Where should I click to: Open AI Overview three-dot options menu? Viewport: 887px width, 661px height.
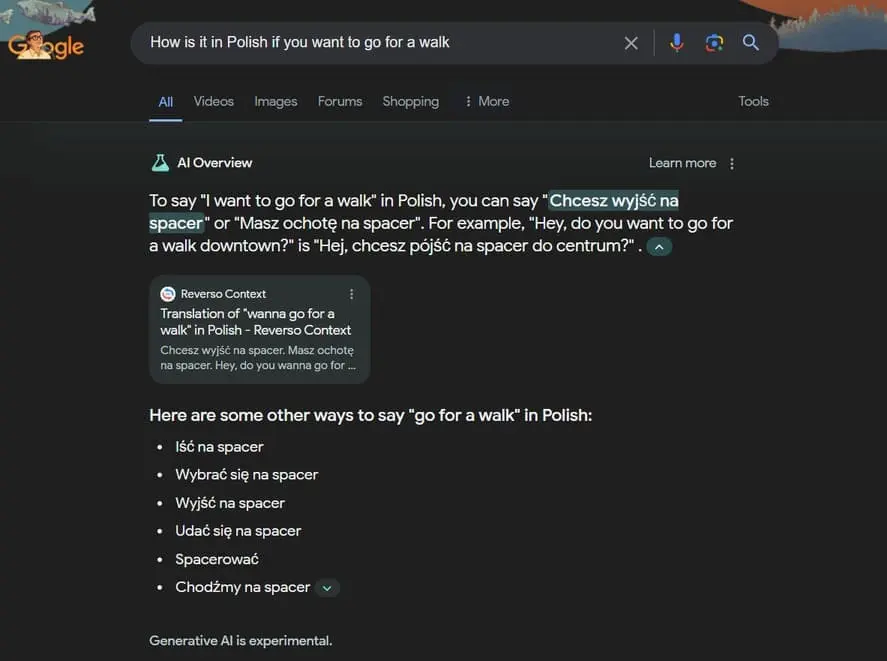click(732, 163)
